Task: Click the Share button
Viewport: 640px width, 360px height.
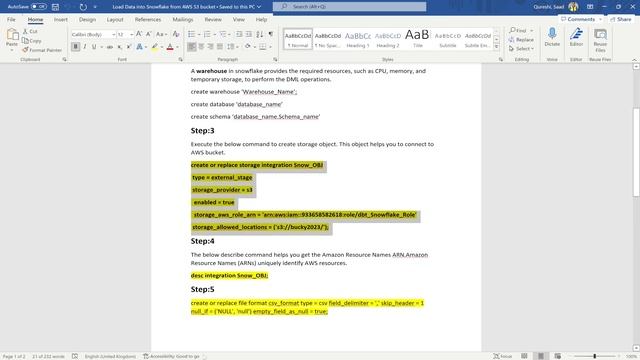Action: tap(621, 19)
